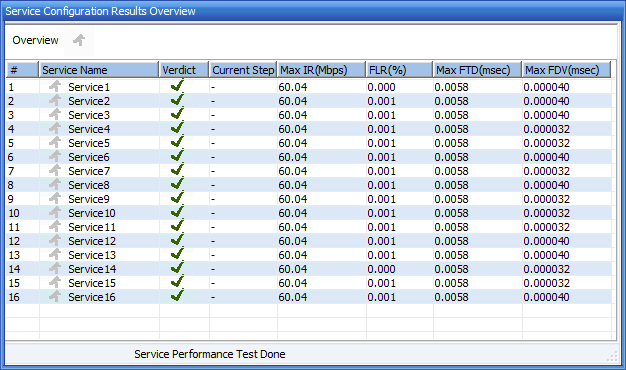Sort by the # column header
The height and width of the screenshot is (370, 626).
pyautogui.click(x=22, y=70)
